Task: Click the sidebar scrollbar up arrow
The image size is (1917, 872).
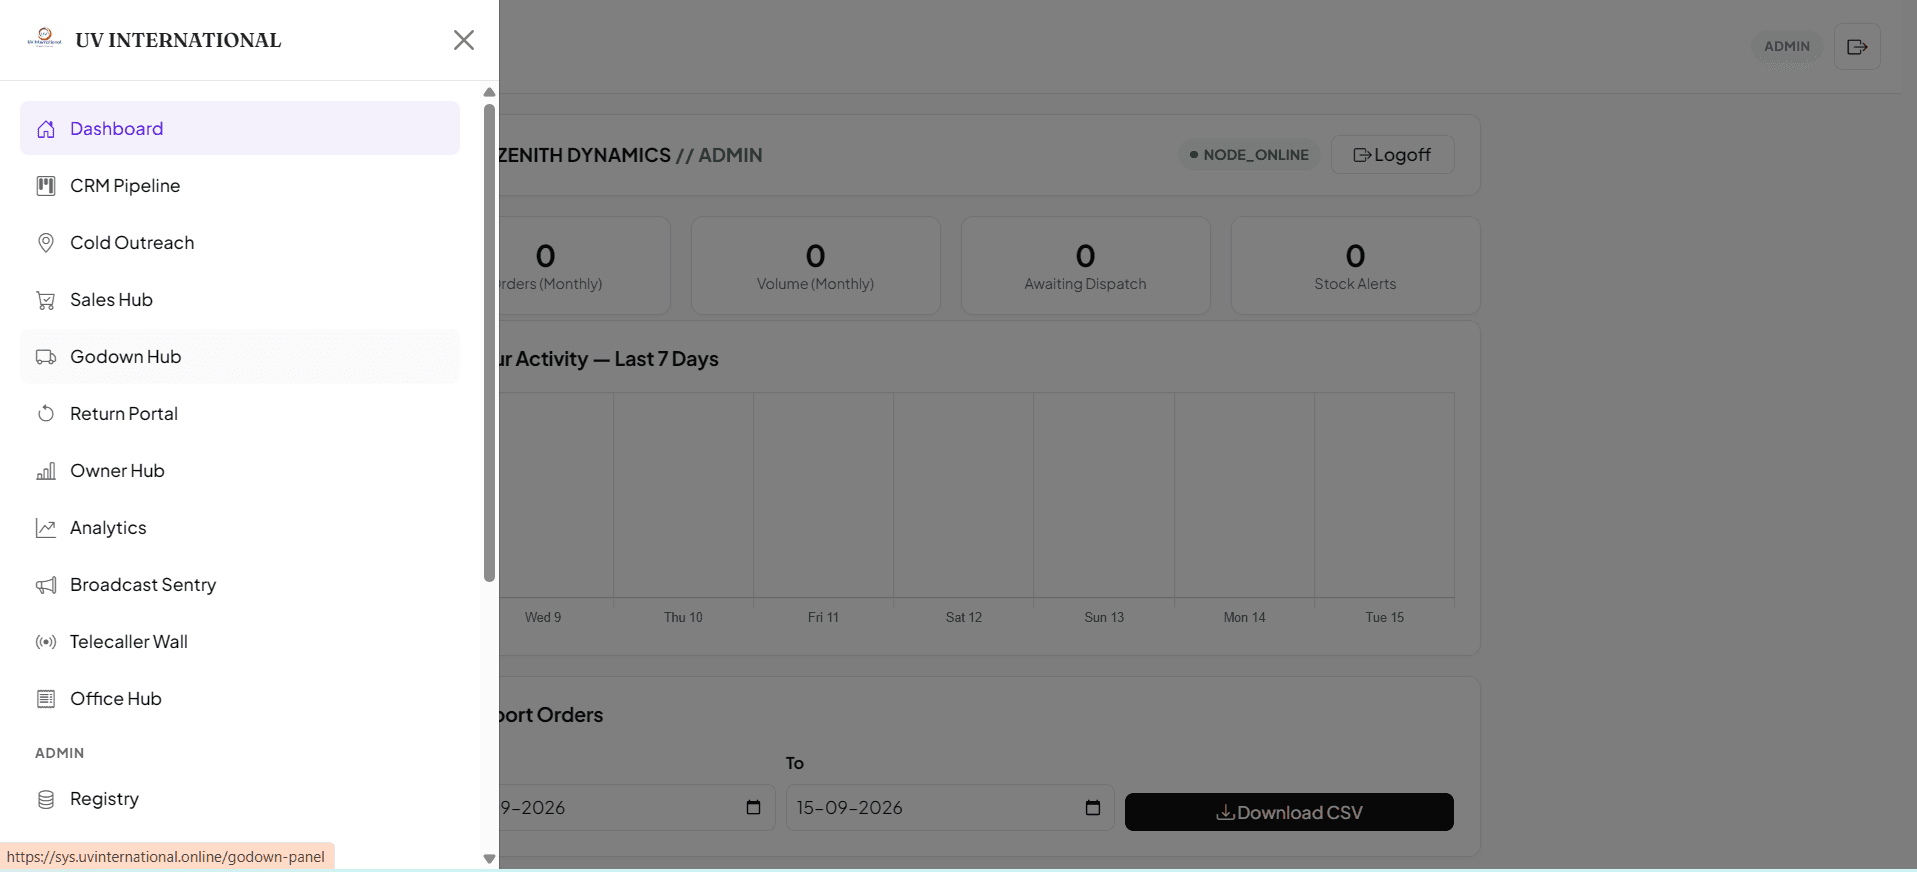Action: pos(489,92)
